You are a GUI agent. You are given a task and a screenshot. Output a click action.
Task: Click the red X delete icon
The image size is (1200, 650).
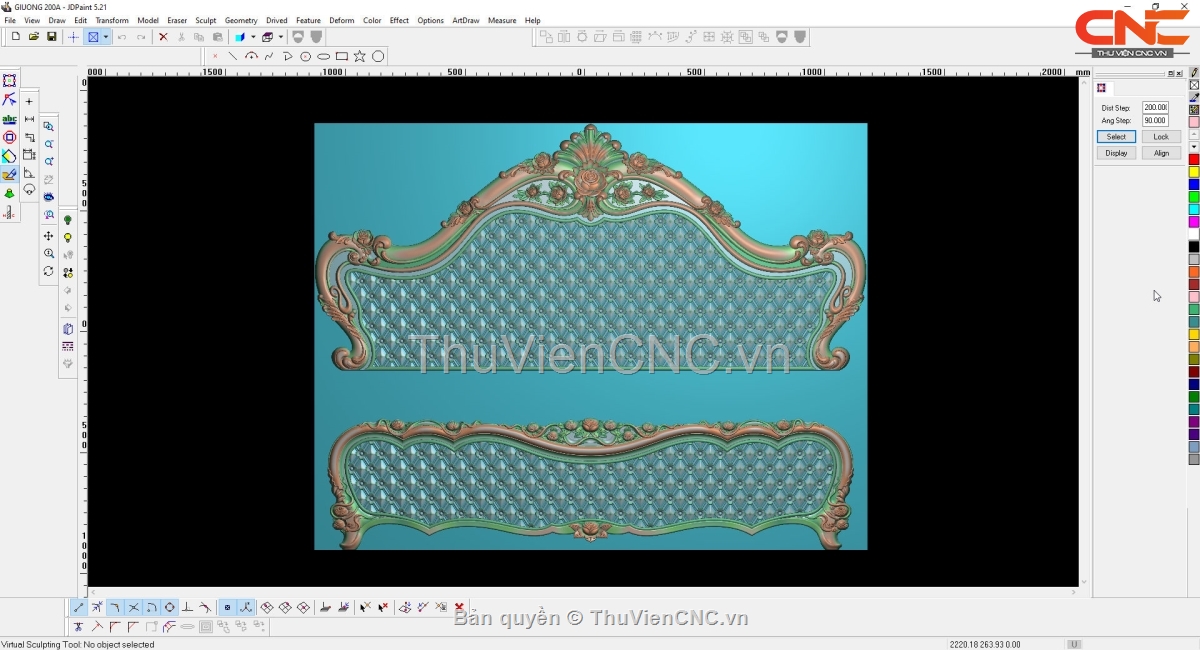163,37
